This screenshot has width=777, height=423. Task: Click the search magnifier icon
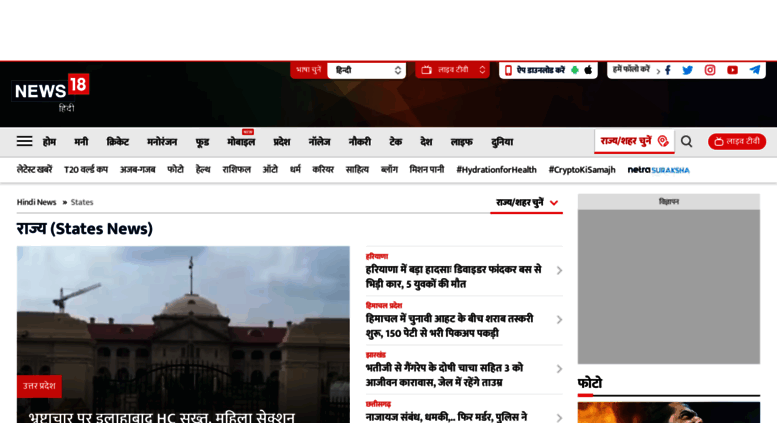[686, 141]
